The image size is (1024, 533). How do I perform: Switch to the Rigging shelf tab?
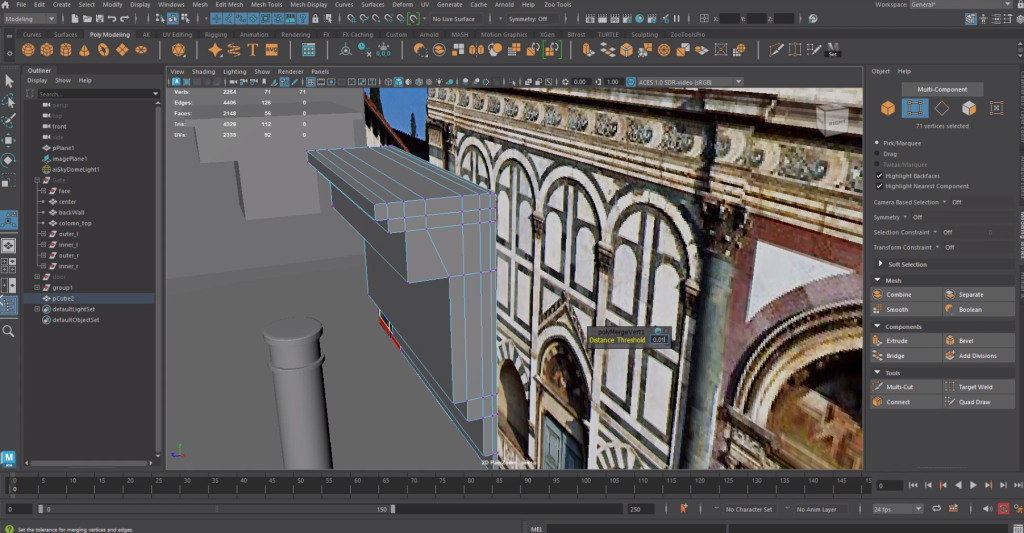tap(216, 35)
